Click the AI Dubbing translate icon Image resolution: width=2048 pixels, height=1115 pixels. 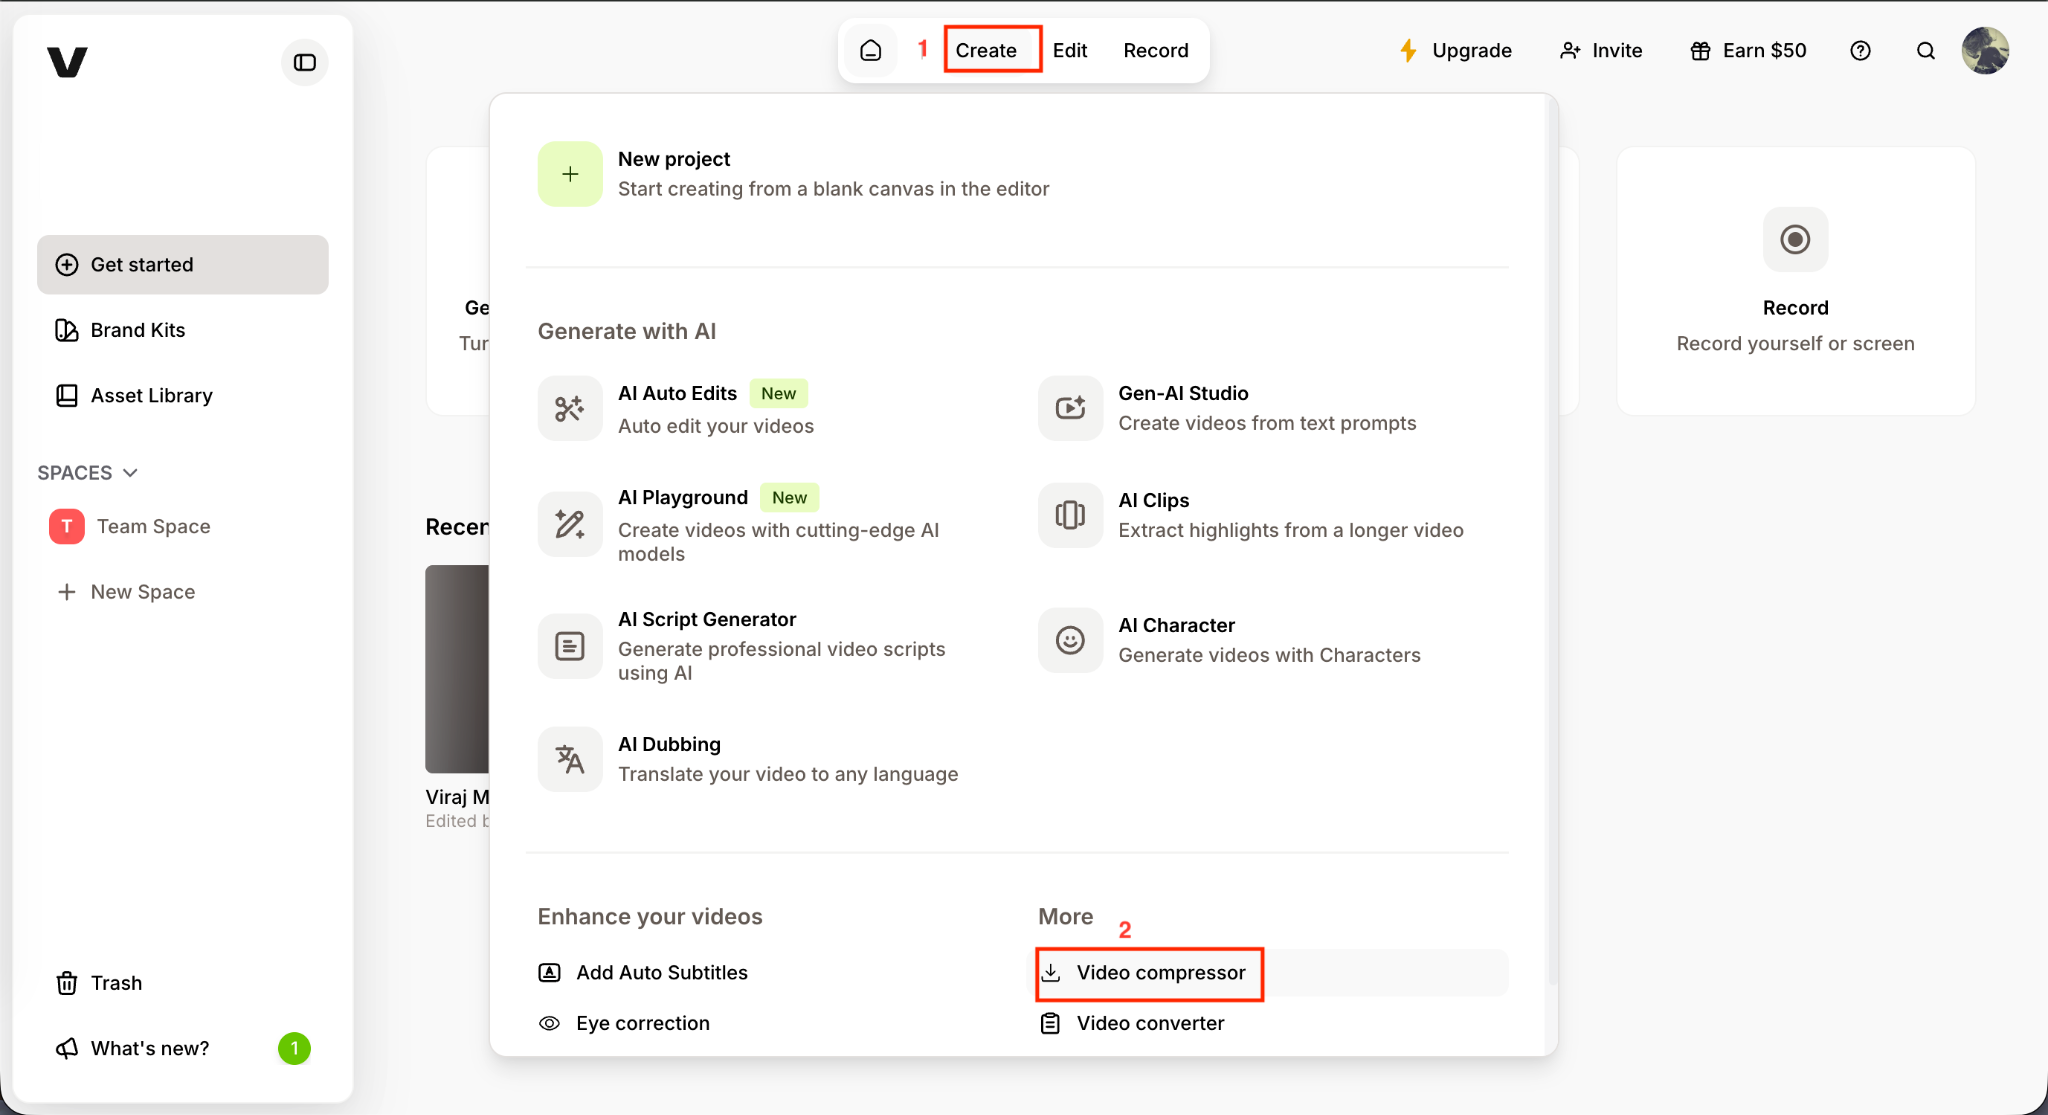570,759
